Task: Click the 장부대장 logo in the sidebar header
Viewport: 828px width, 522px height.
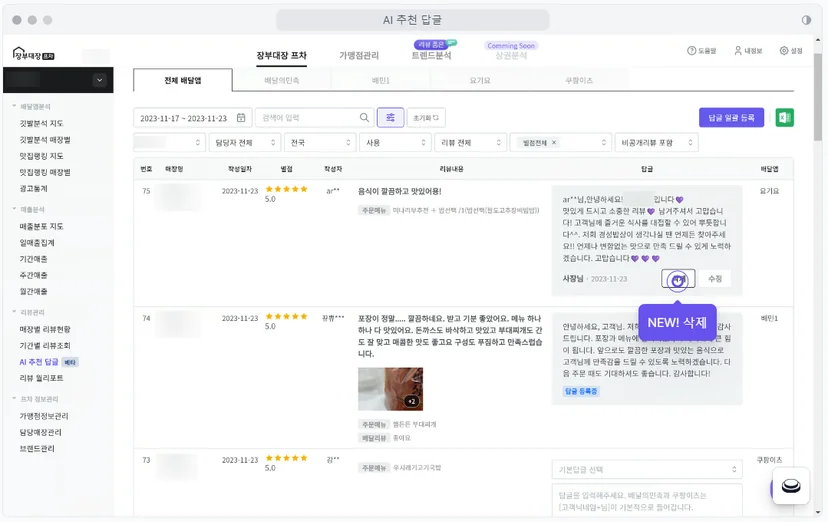Action: 33,54
